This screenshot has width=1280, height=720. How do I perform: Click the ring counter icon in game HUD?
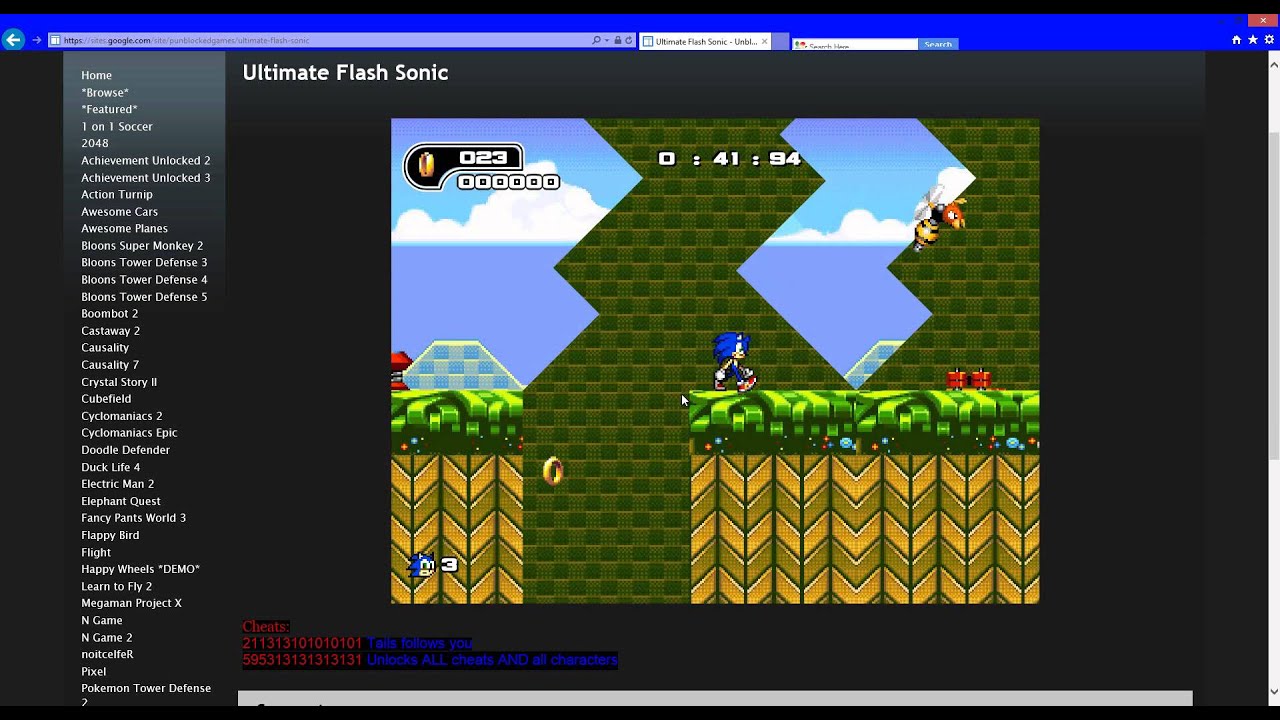426,165
